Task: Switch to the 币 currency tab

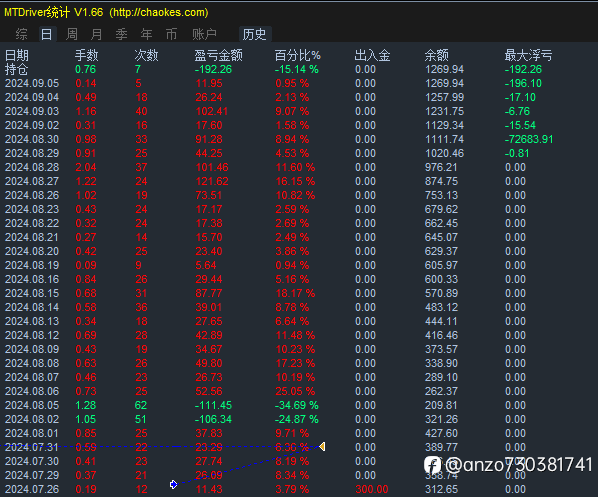Action: click(x=171, y=34)
